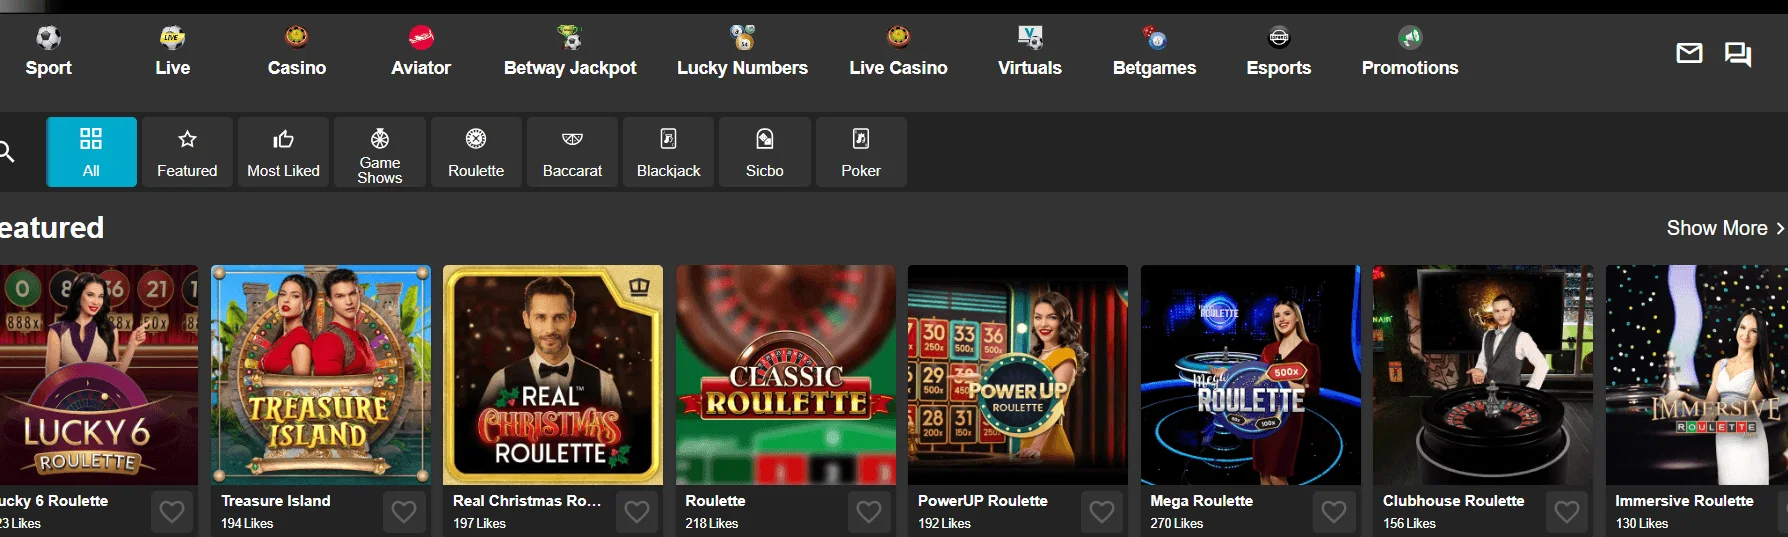Screen dimensions: 1788x537
Task: Go to Betway Jackpot menu label
Action: (570, 68)
